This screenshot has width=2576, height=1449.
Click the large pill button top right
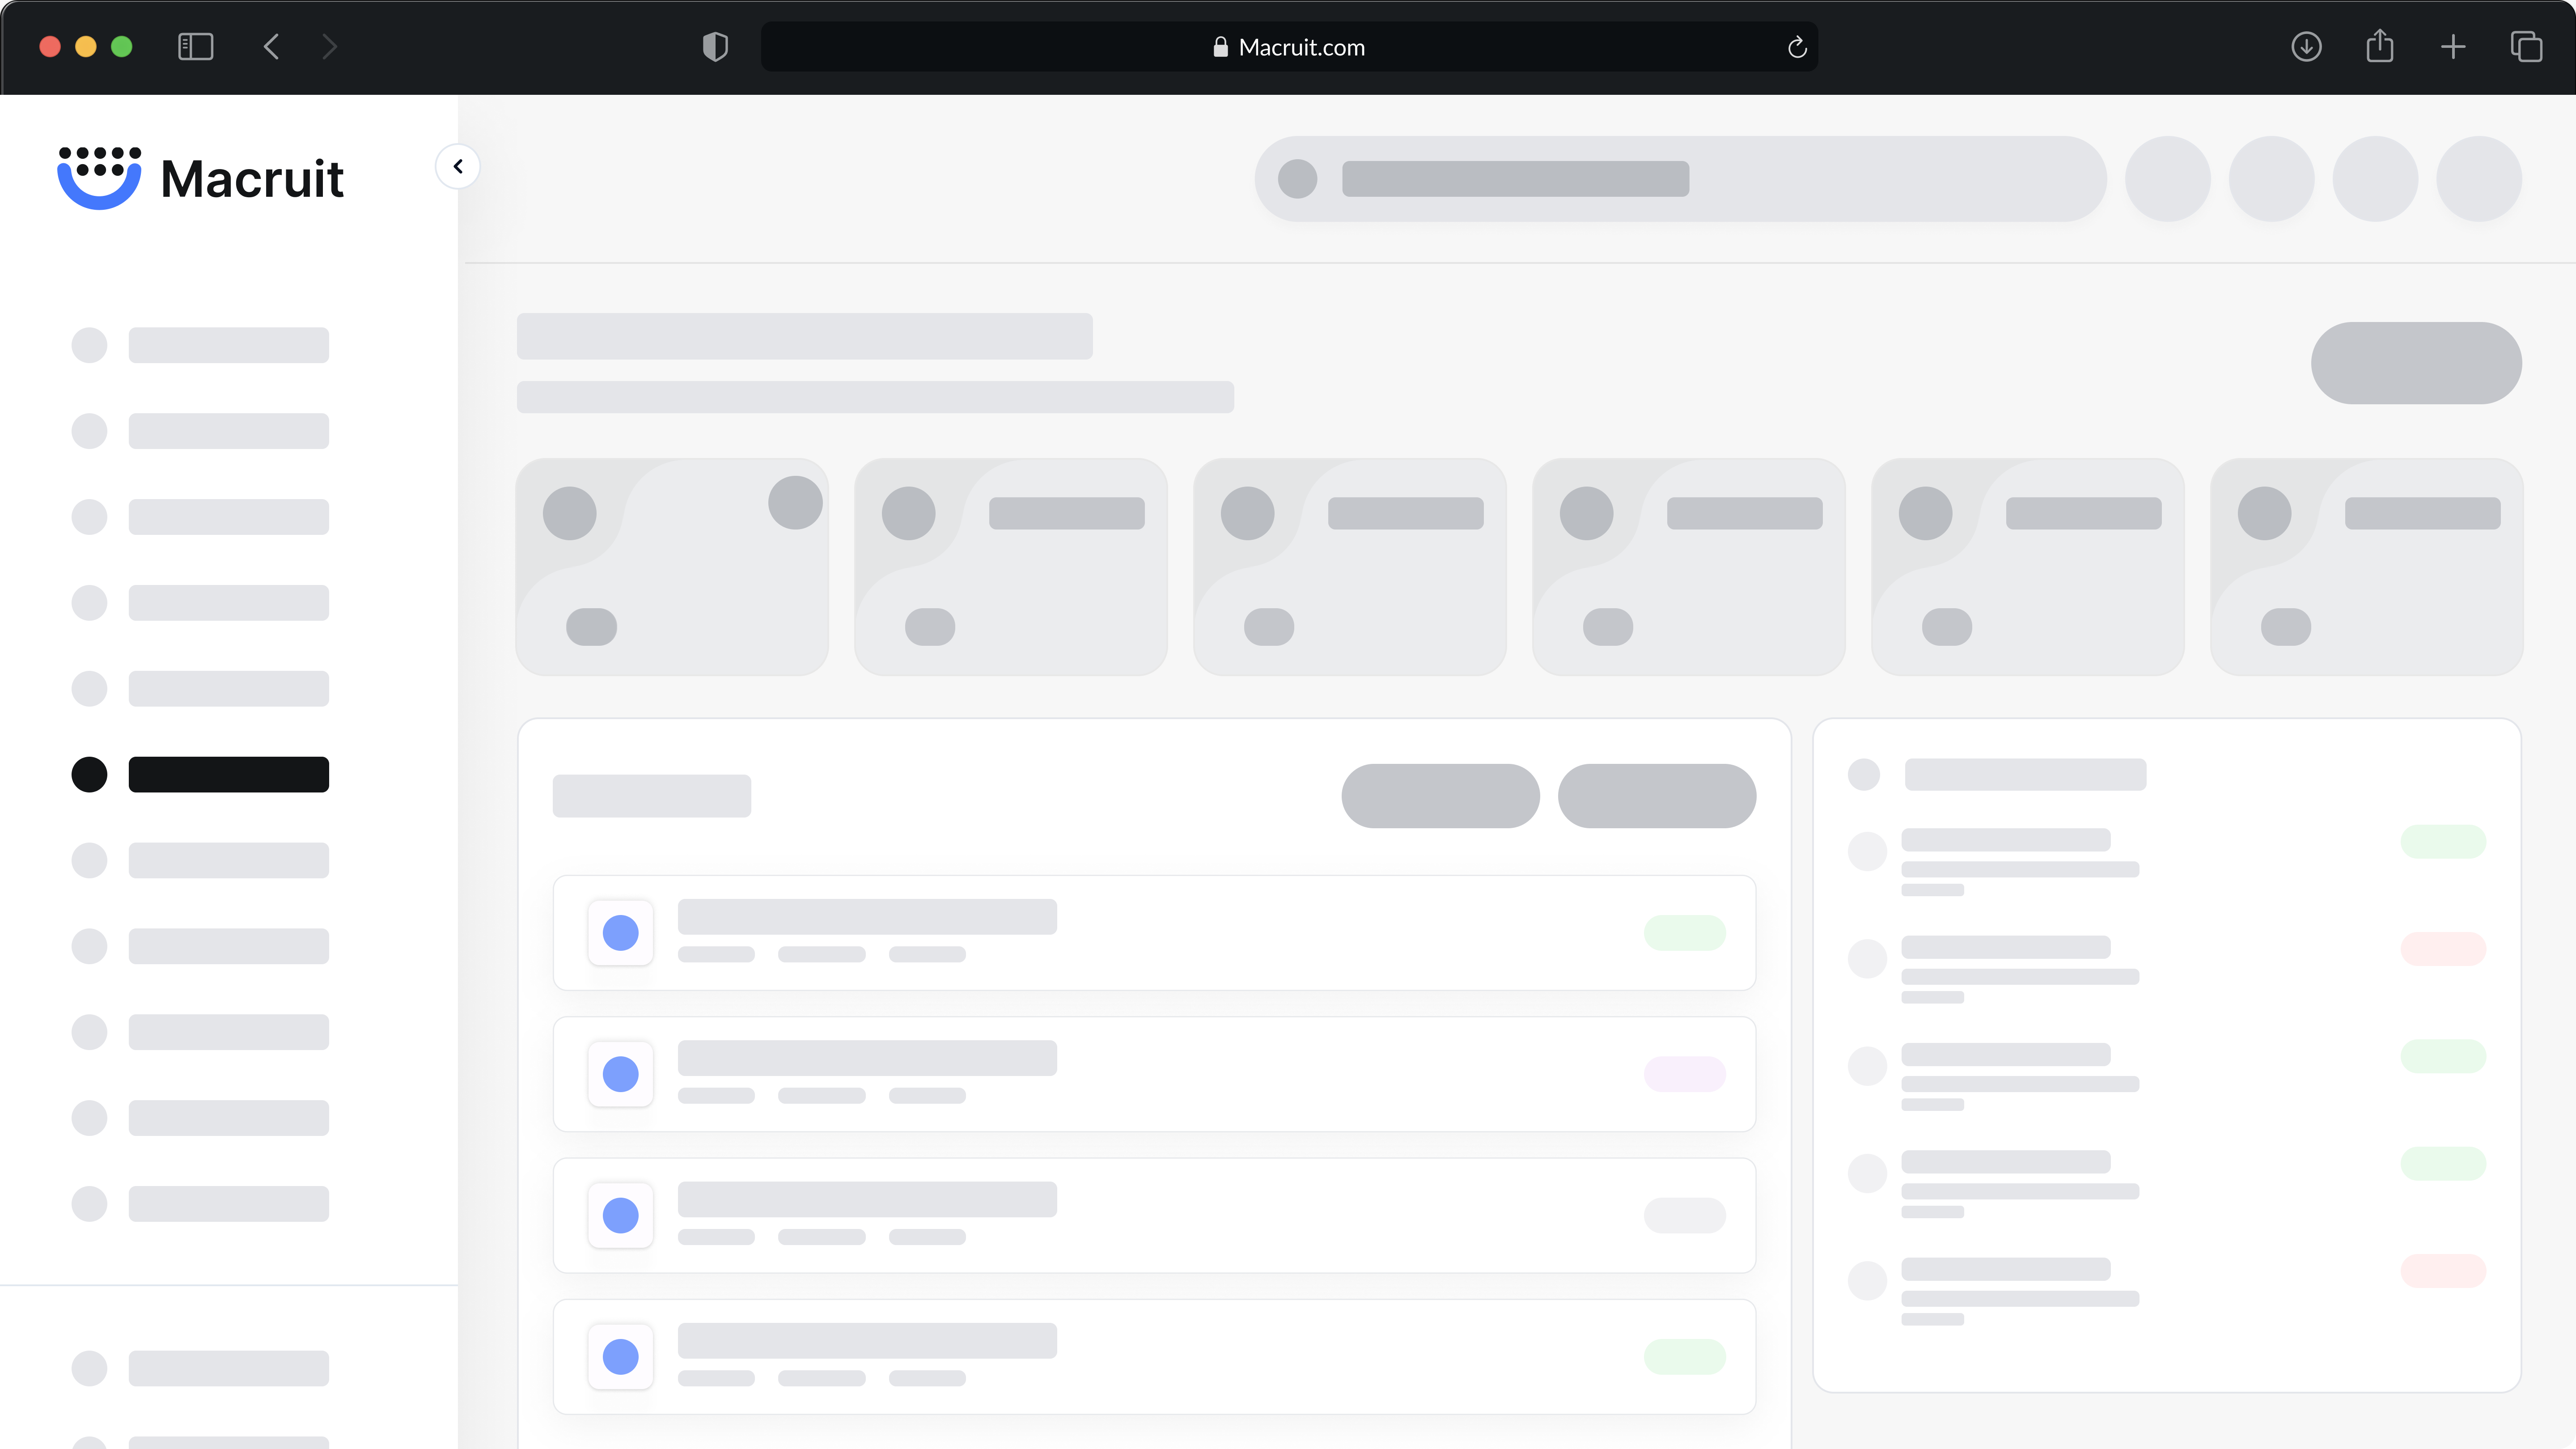[x=2416, y=363]
